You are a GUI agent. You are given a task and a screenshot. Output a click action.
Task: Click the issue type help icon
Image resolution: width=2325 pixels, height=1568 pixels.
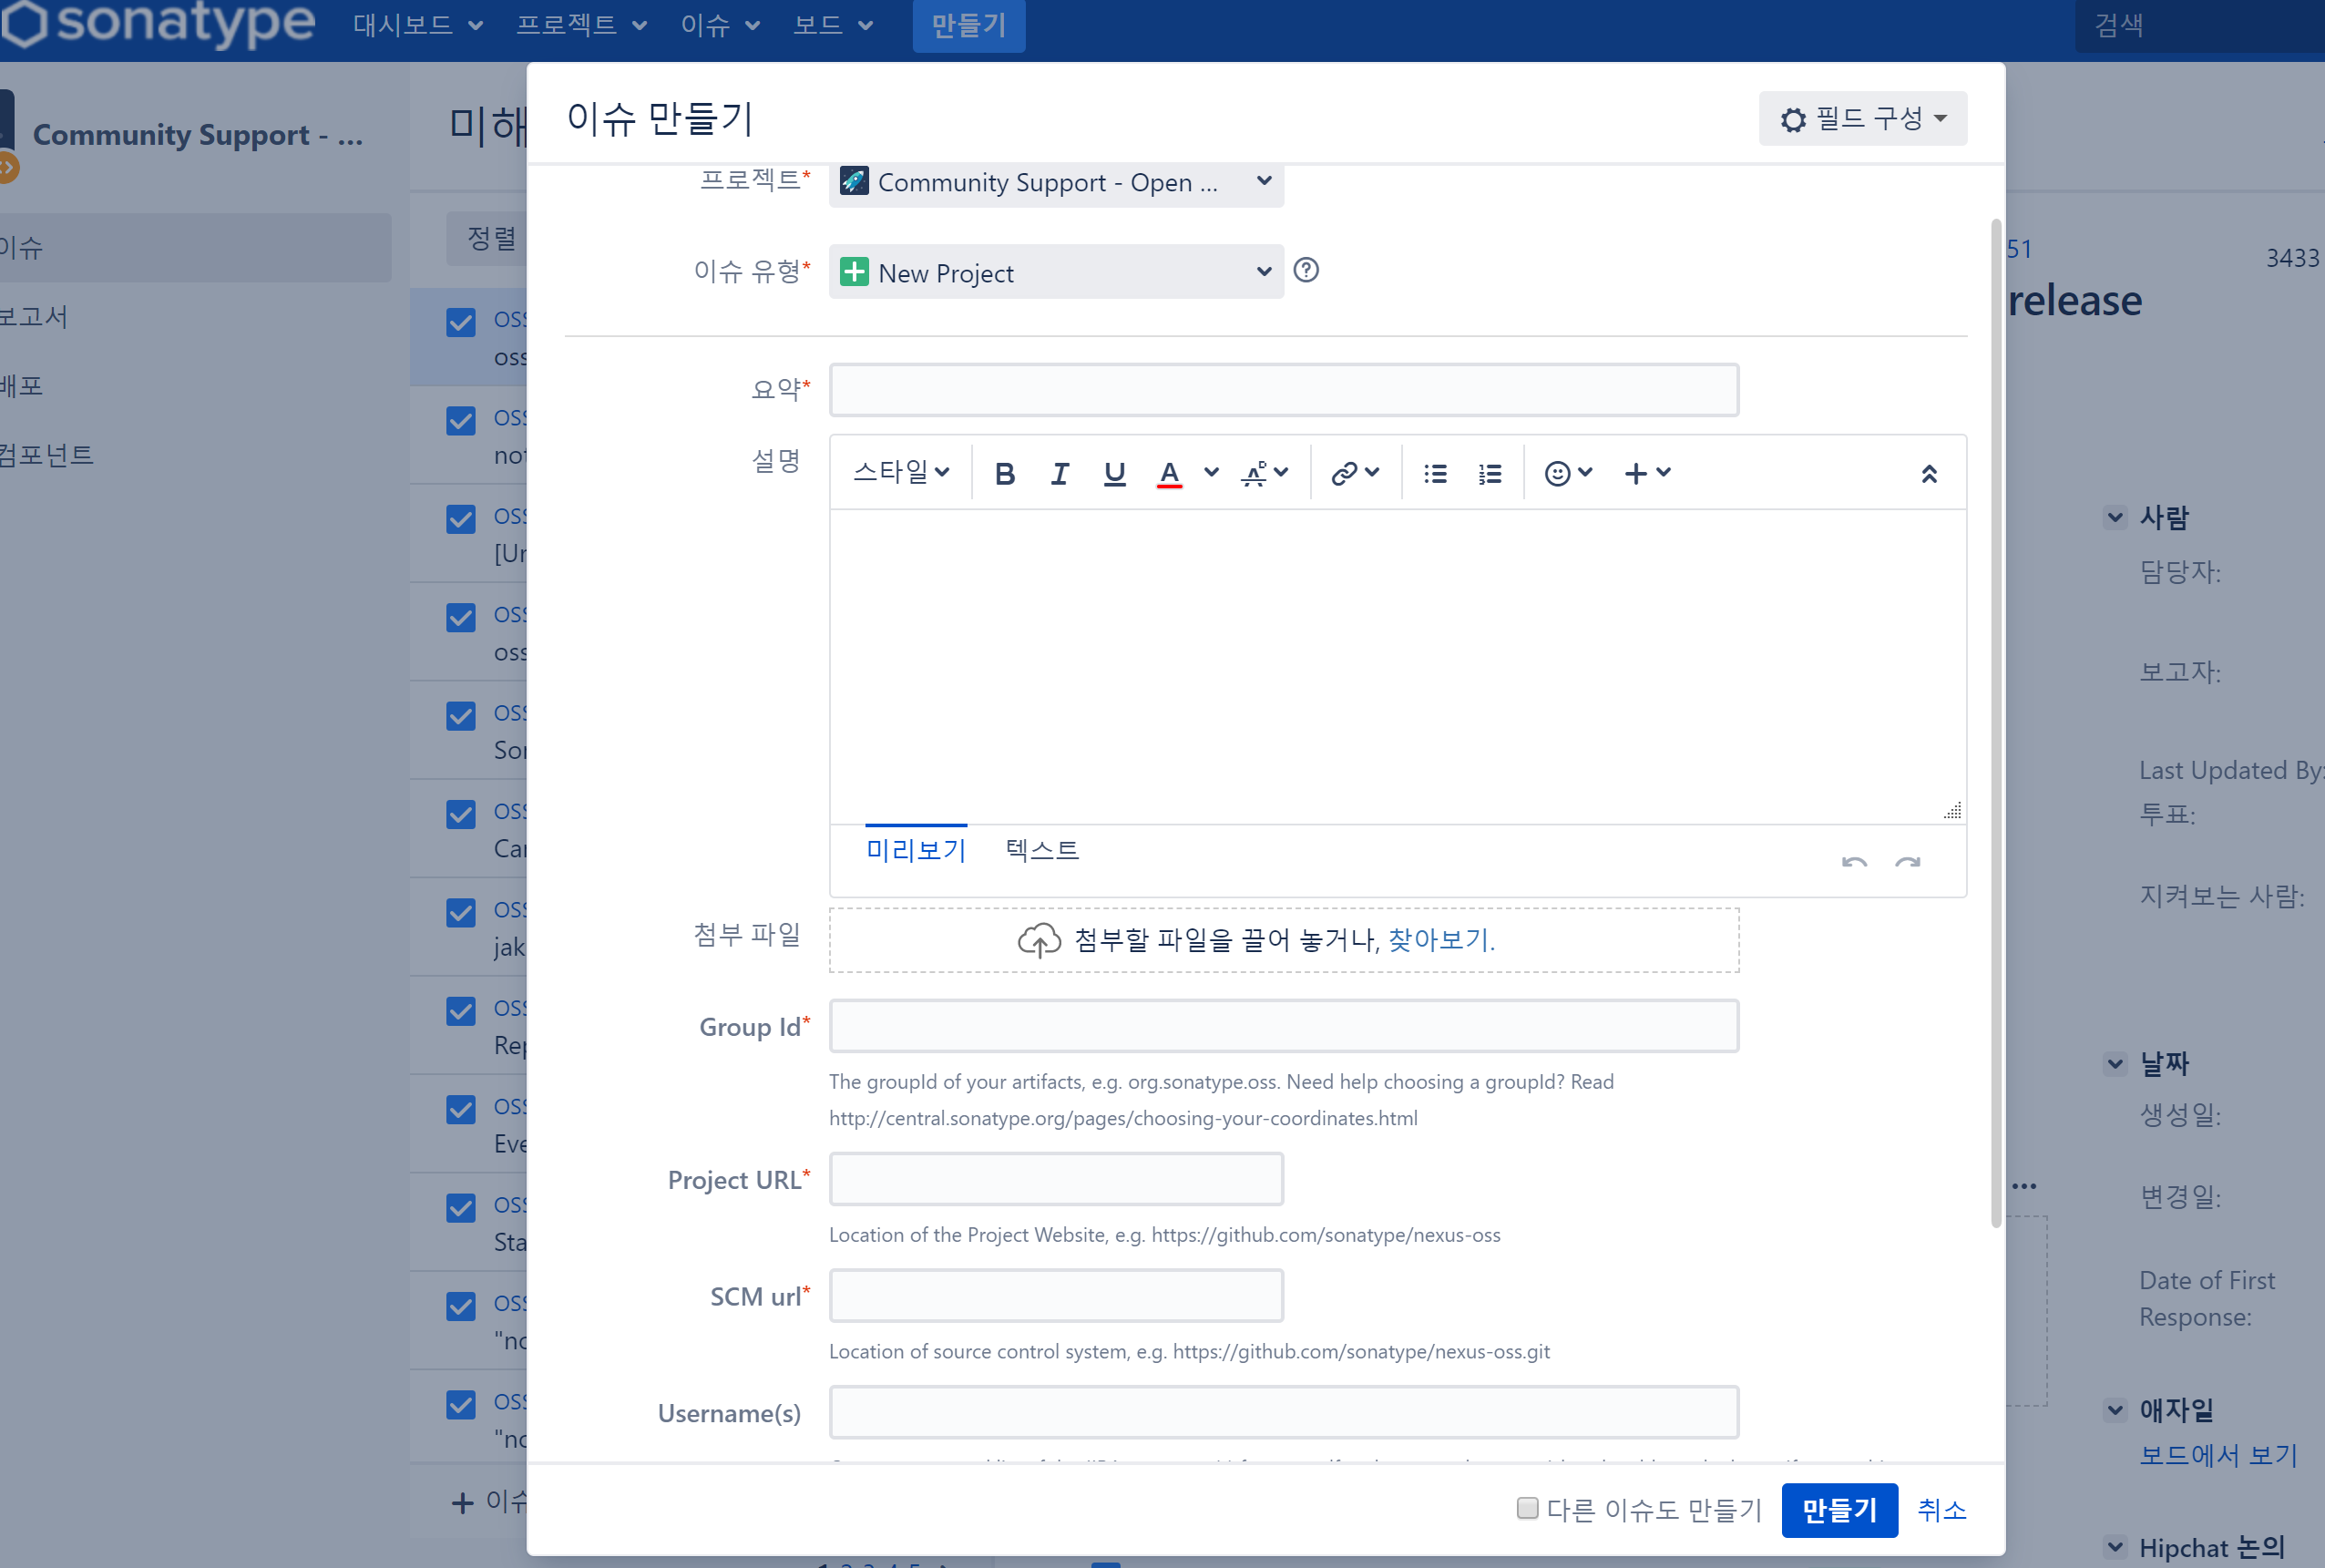(1305, 270)
